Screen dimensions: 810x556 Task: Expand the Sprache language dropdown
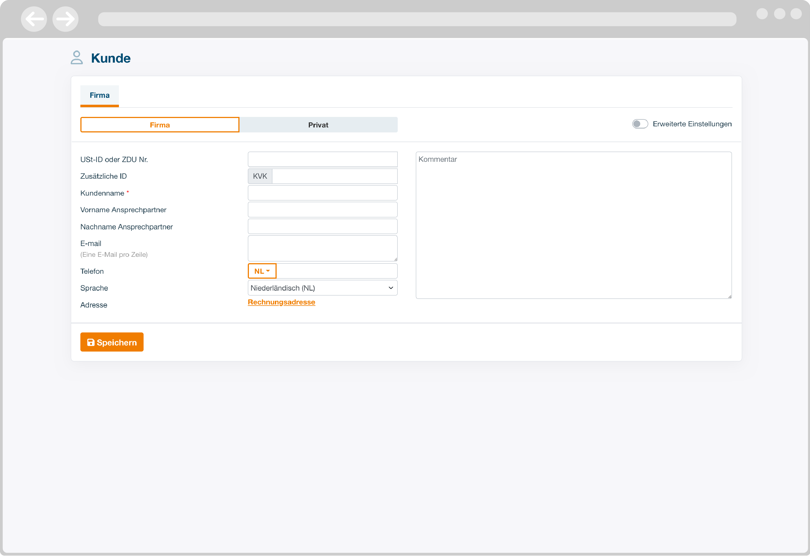click(x=322, y=288)
